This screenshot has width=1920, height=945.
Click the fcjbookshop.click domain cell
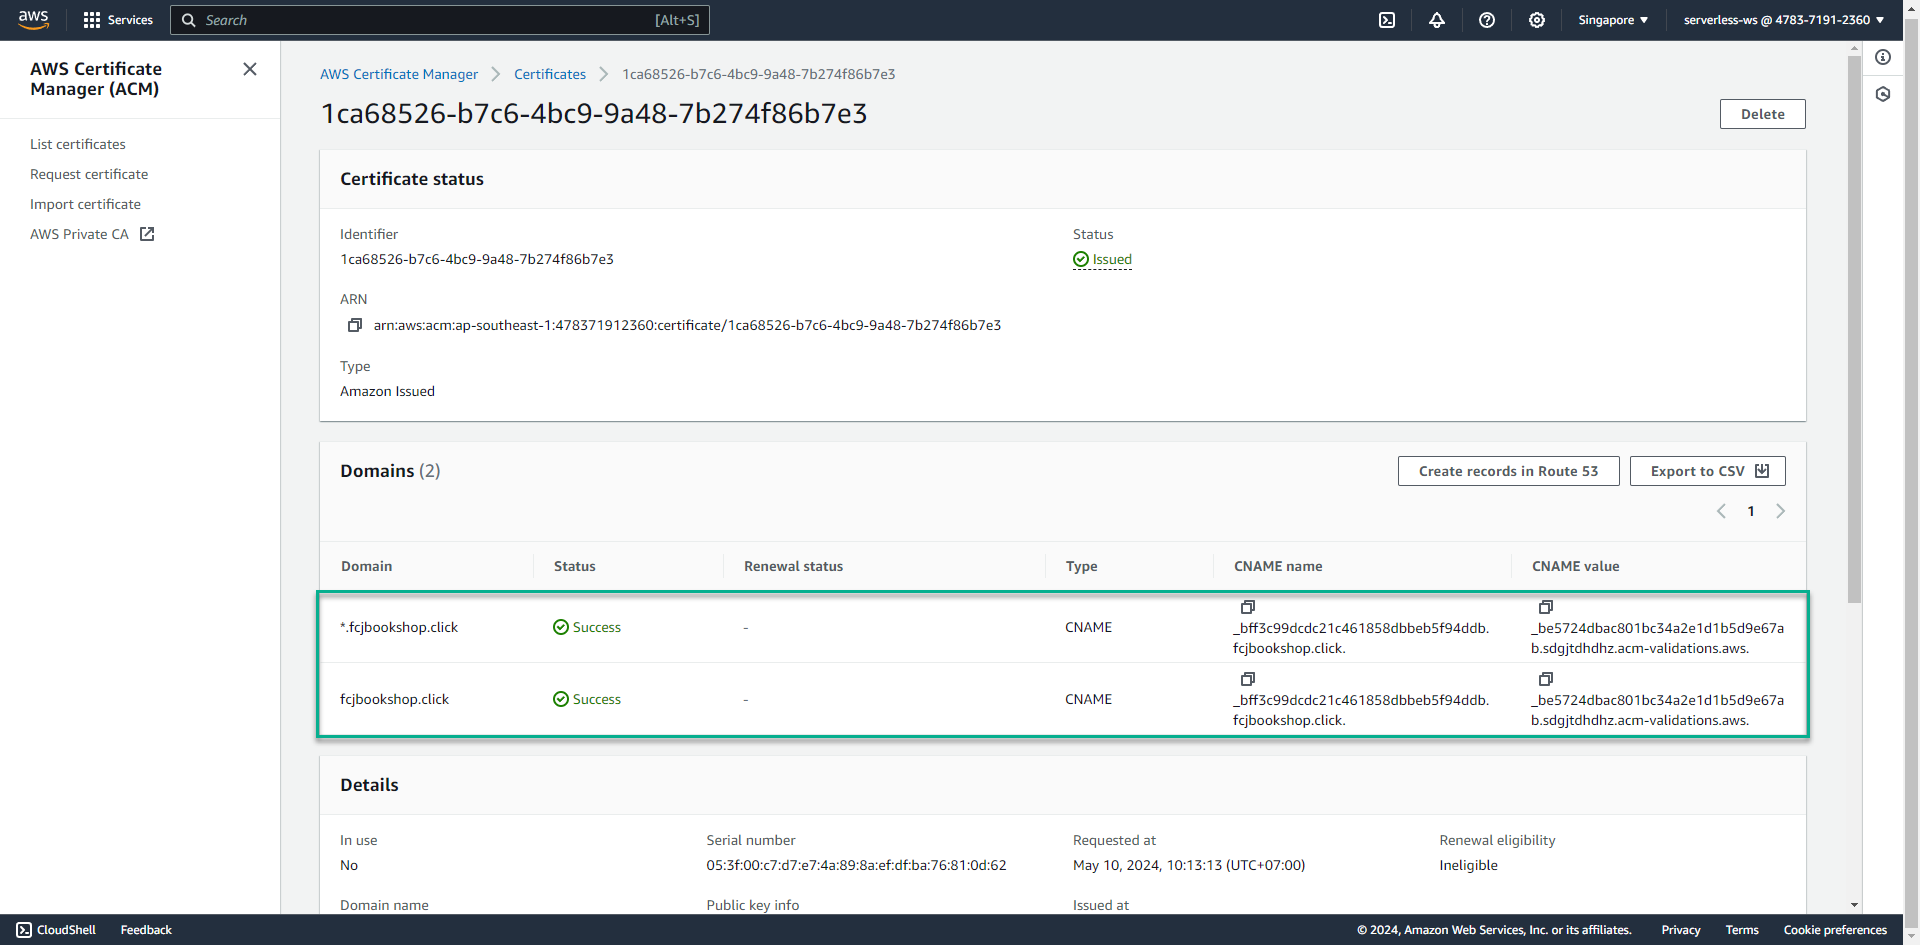(394, 699)
